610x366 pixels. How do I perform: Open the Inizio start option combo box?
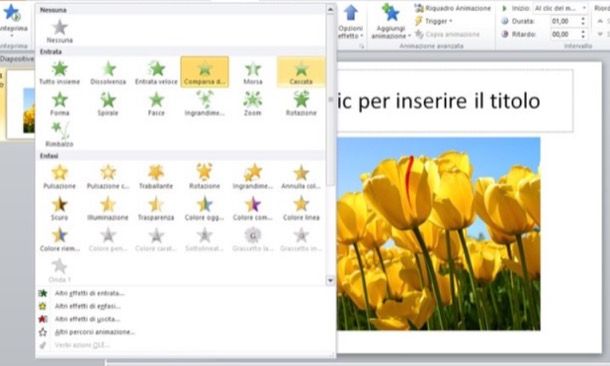point(560,8)
